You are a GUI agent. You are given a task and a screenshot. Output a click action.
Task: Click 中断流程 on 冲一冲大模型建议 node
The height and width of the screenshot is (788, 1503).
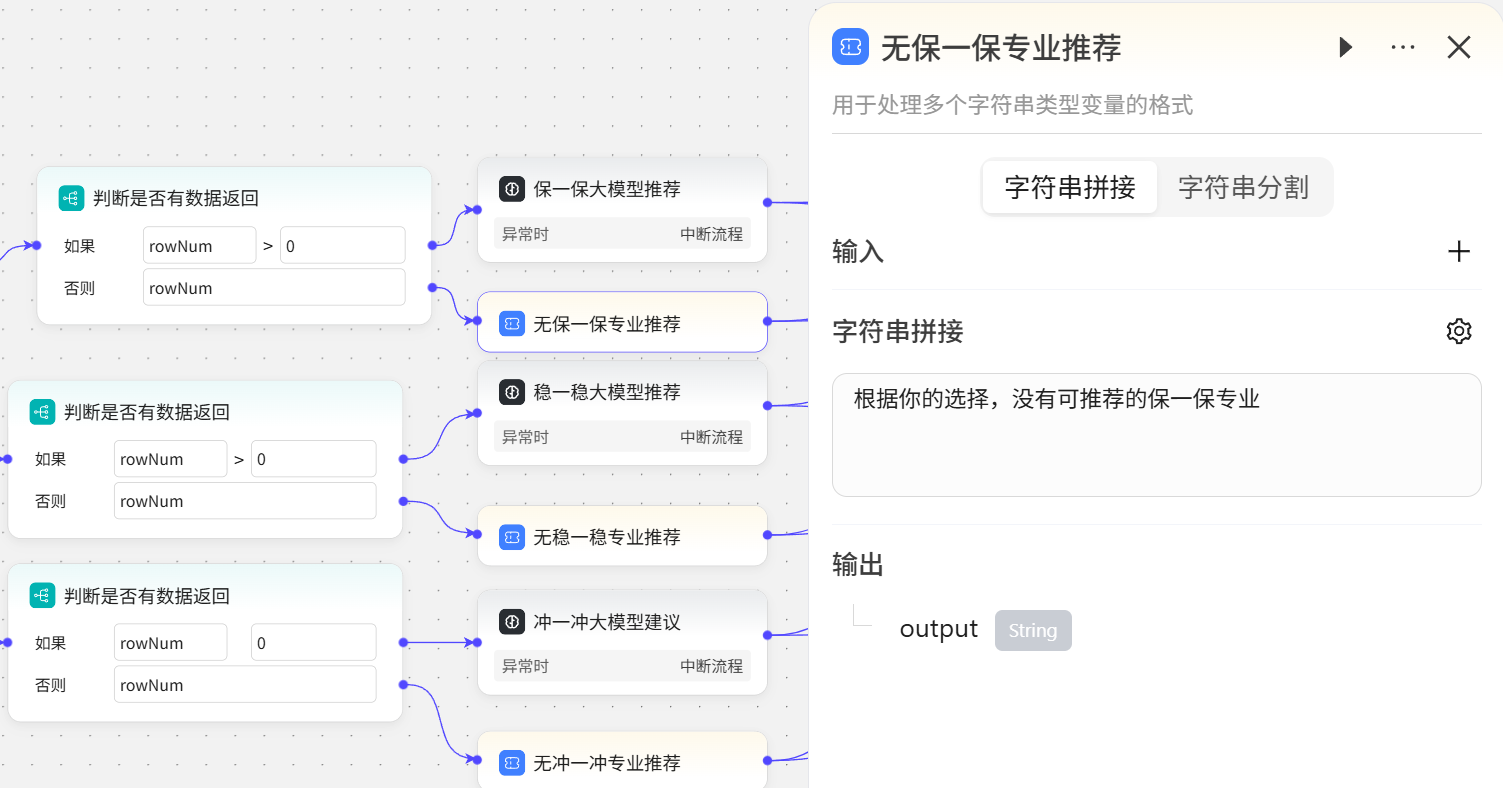[x=711, y=667]
